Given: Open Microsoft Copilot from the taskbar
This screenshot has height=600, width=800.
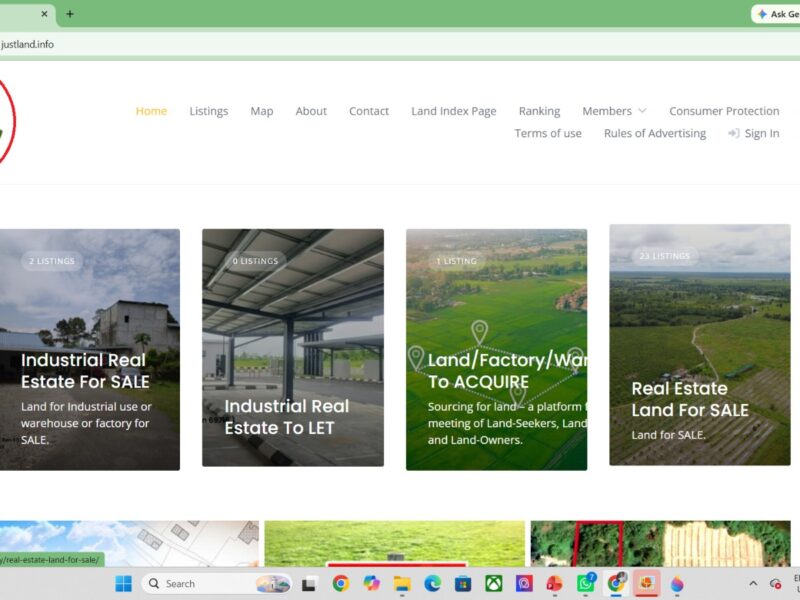Looking at the screenshot, I should coord(371,583).
